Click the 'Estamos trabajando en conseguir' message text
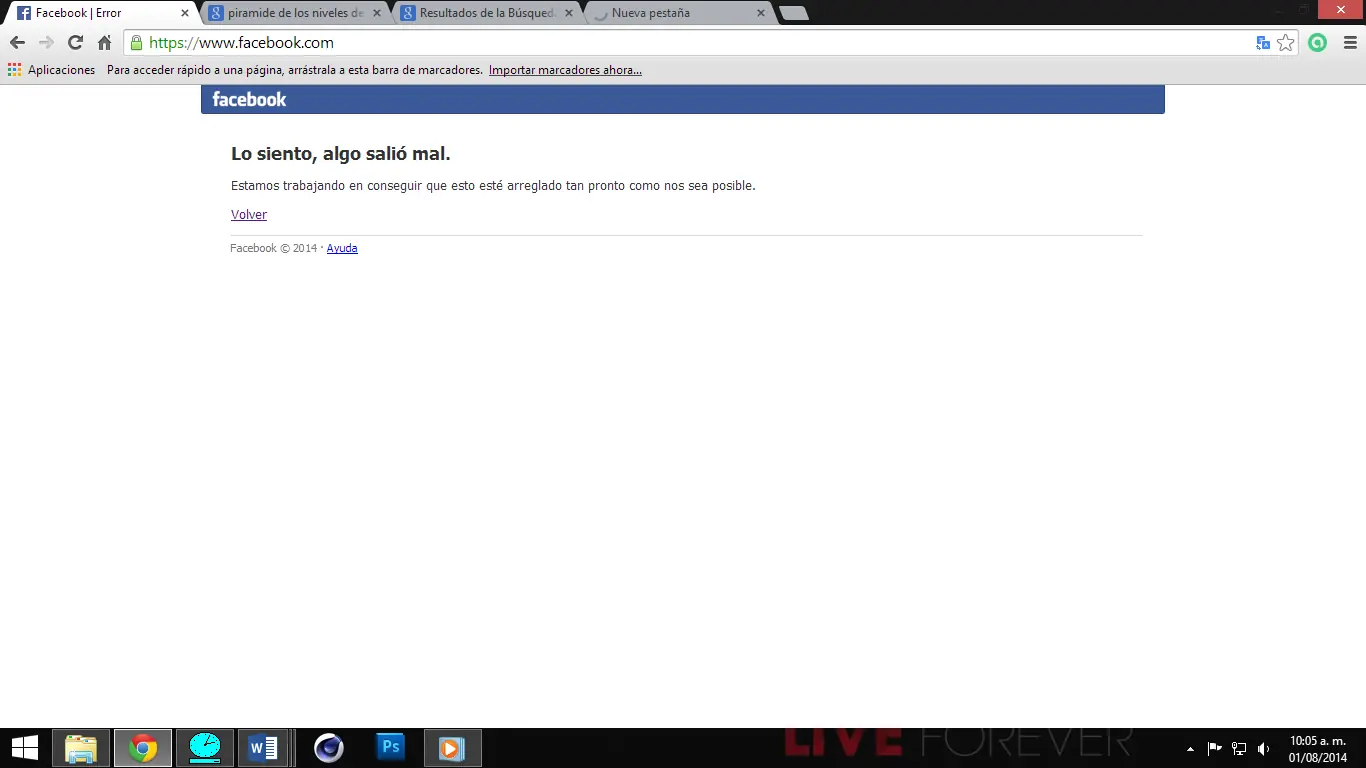 tap(493, 186)
